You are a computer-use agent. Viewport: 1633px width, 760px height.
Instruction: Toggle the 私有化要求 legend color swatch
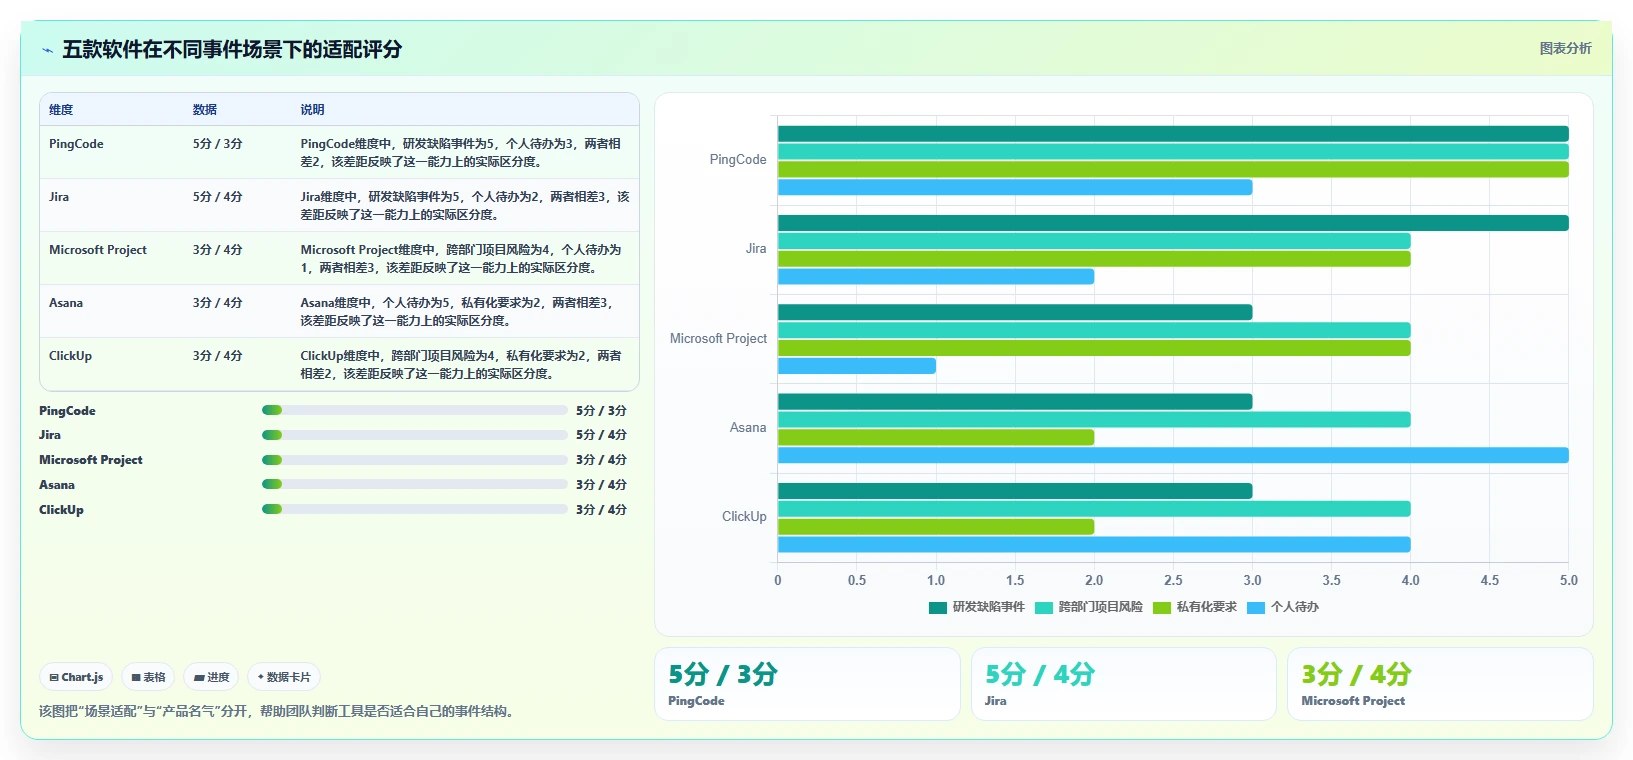1161,607
